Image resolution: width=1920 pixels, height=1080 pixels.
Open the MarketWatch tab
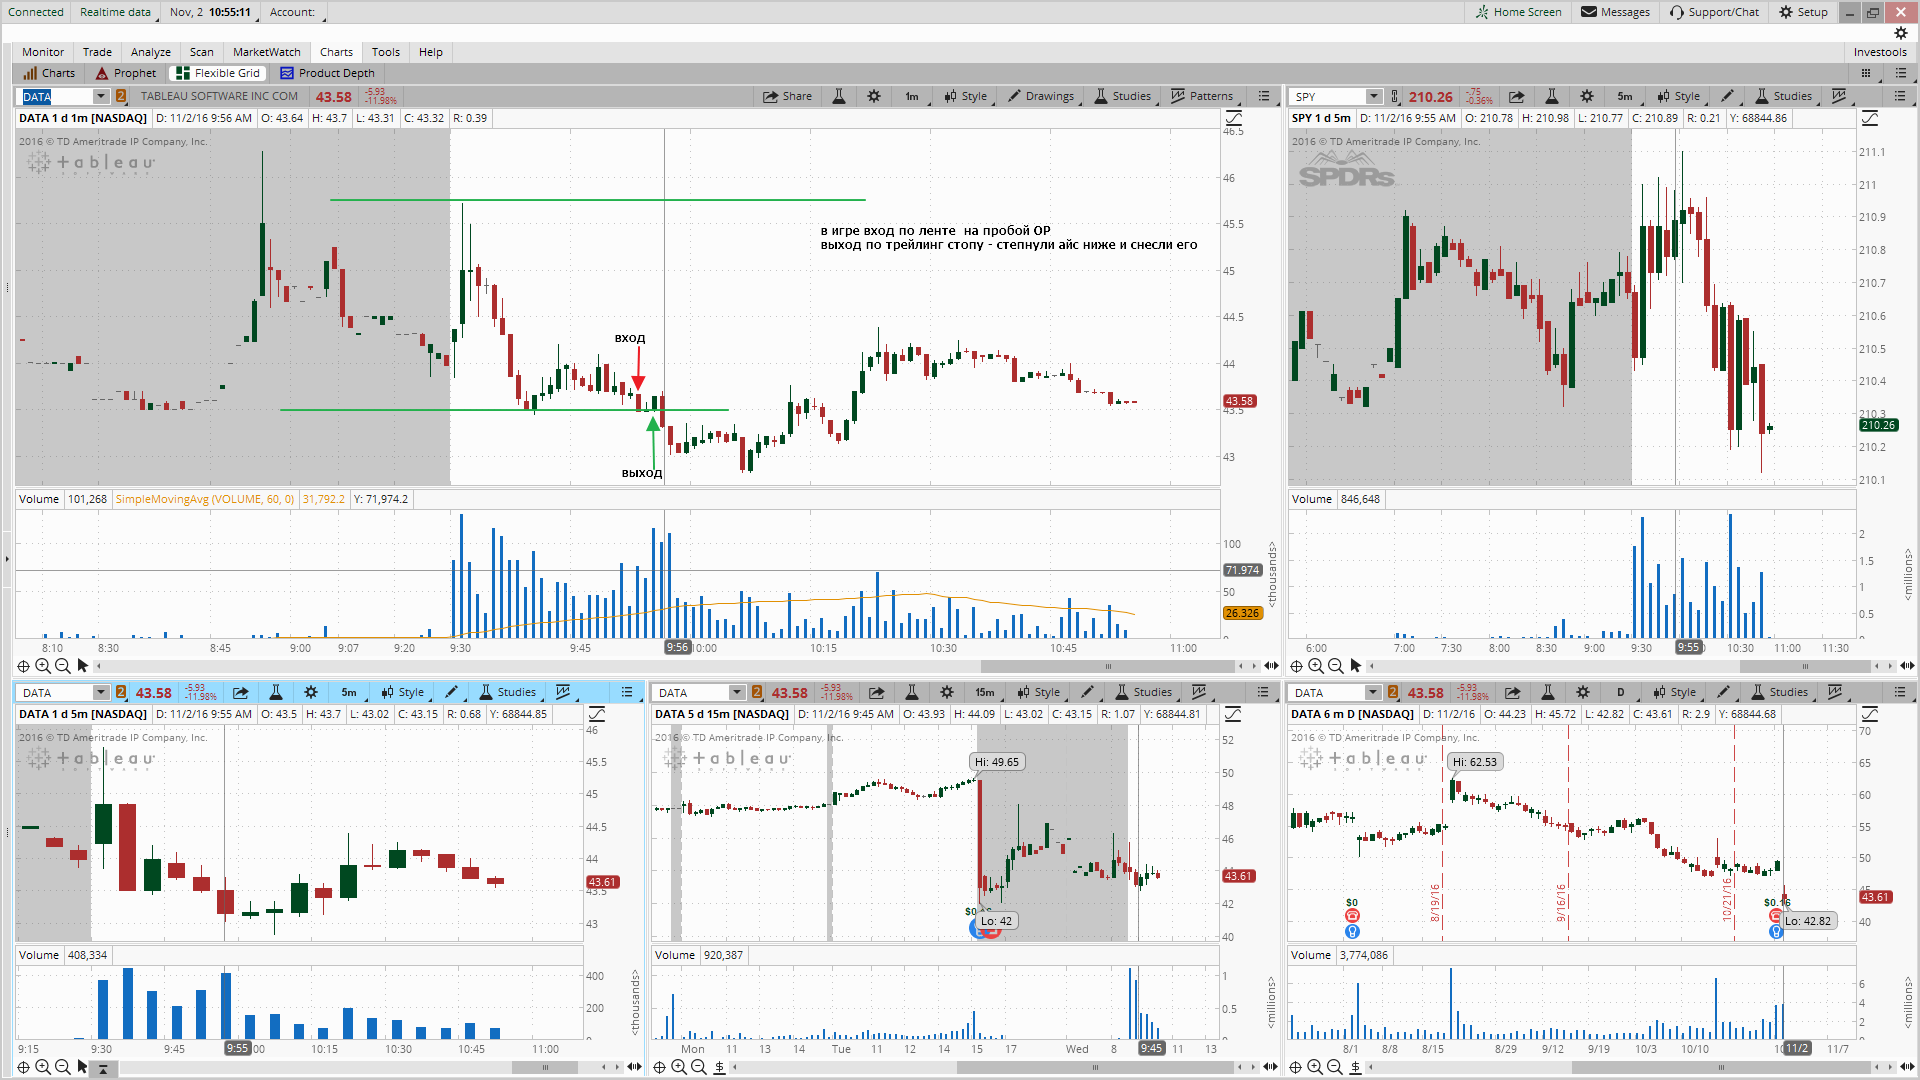[x=267, y=52]
